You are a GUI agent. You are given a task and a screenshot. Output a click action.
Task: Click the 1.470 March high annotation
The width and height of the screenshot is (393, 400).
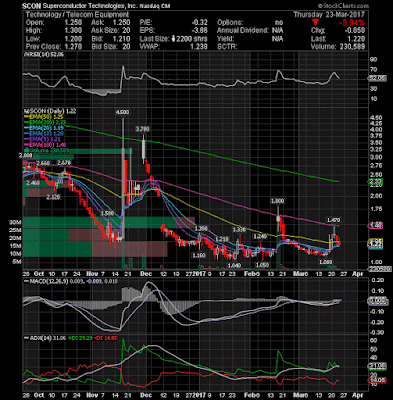(x=333, y=220)
